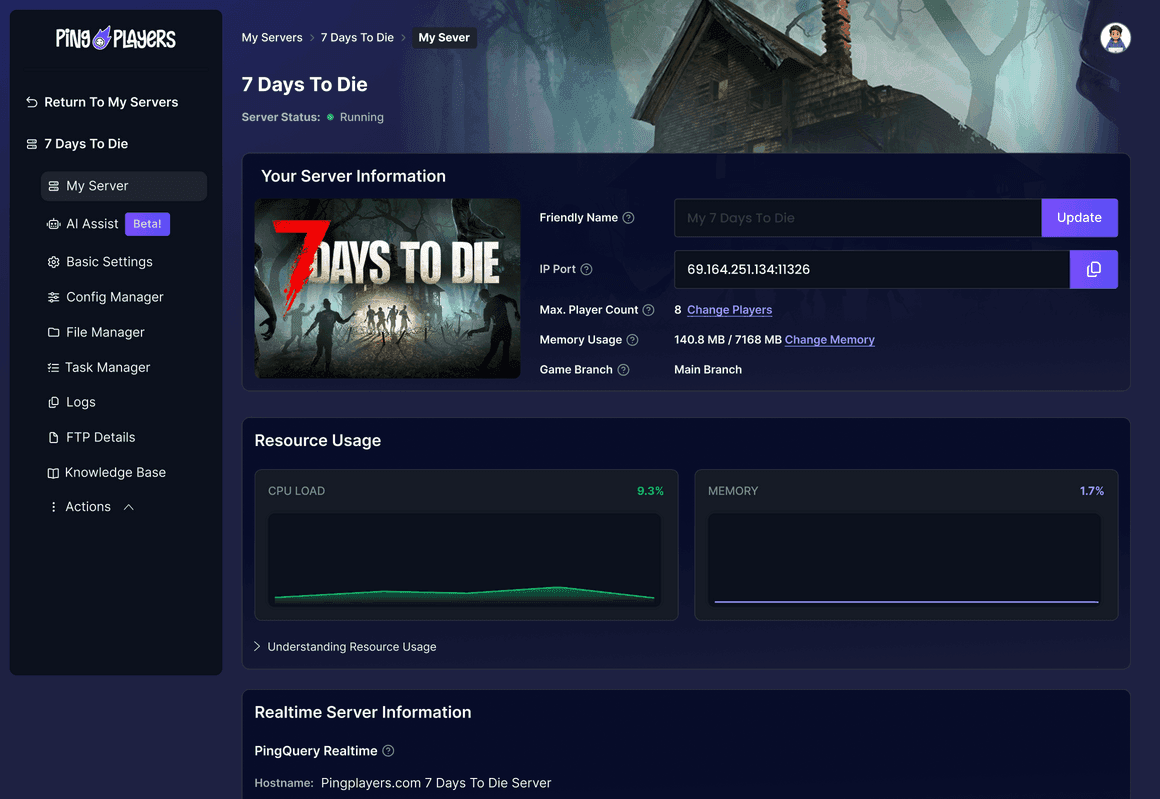
Task: Click the My Sever breadcrumb
Action: click(x=444, y=38)
